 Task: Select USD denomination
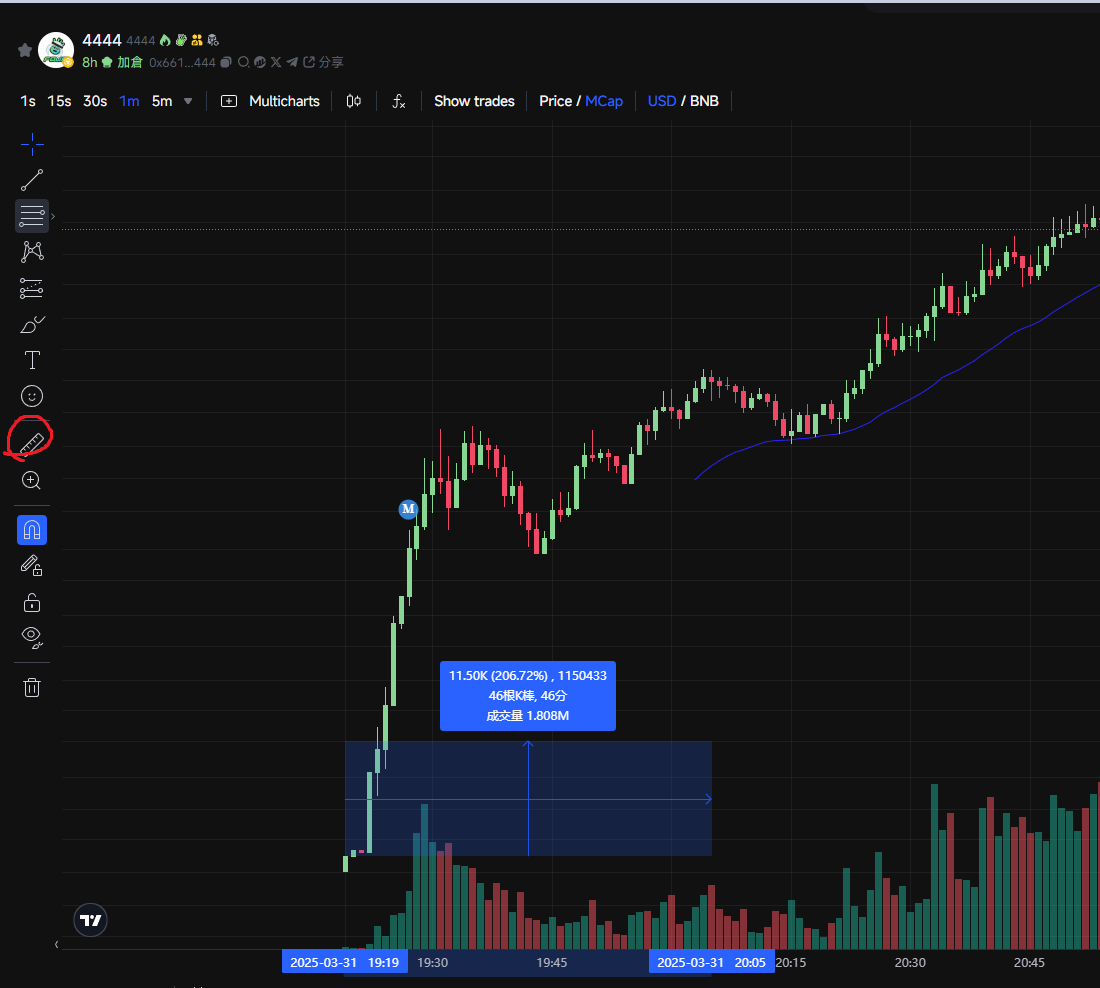click(662, 101)
